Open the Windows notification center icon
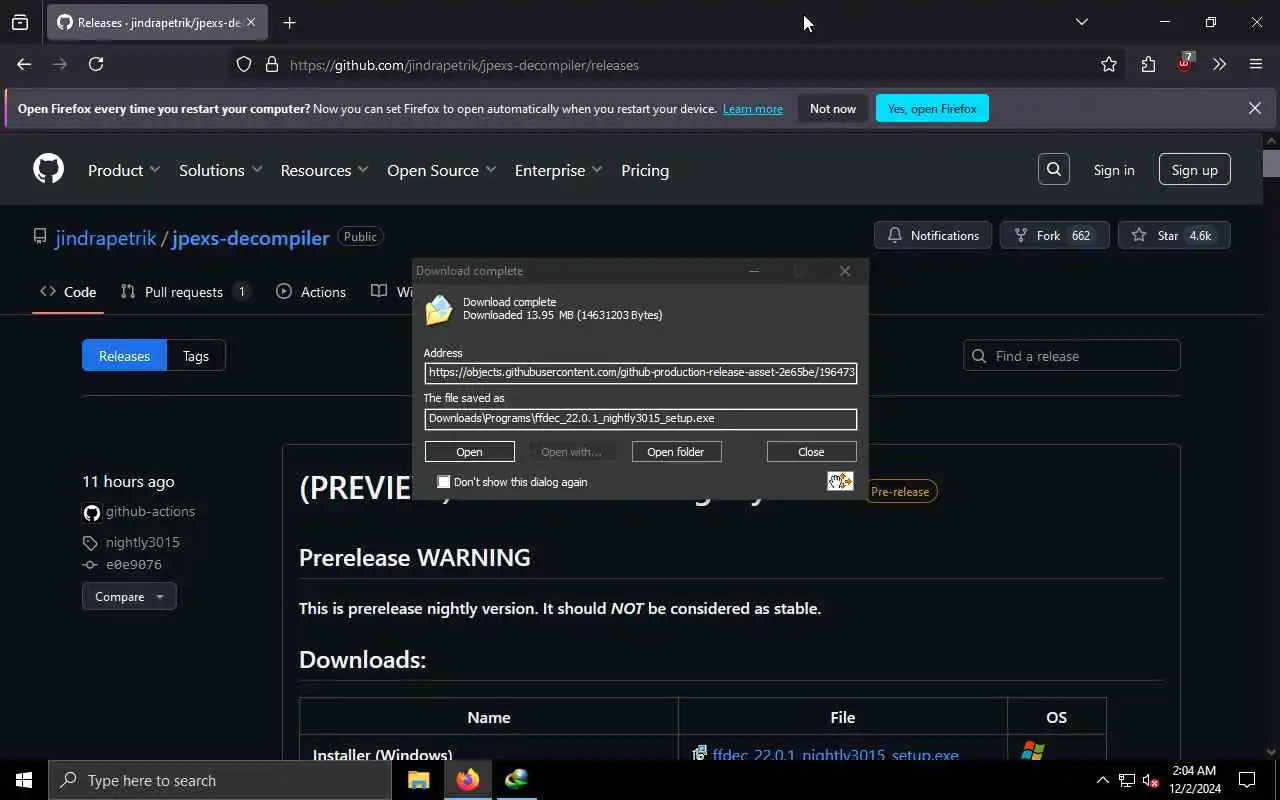 (x=1247, y=780)
